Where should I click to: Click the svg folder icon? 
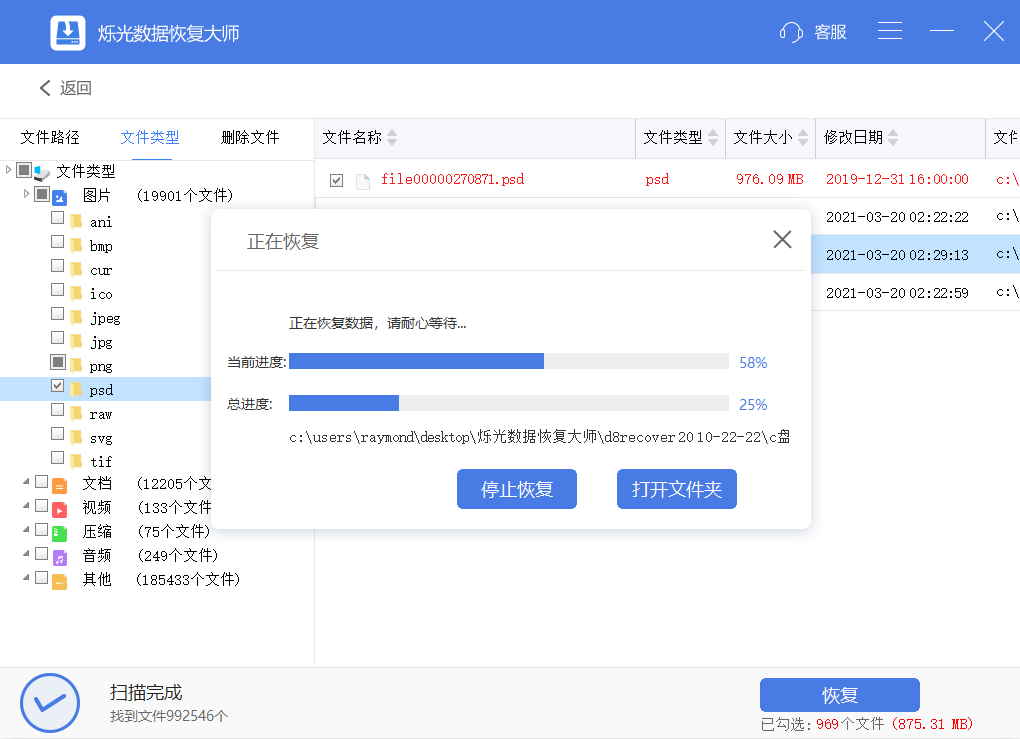pyautogui.click(x=76, y=438)
